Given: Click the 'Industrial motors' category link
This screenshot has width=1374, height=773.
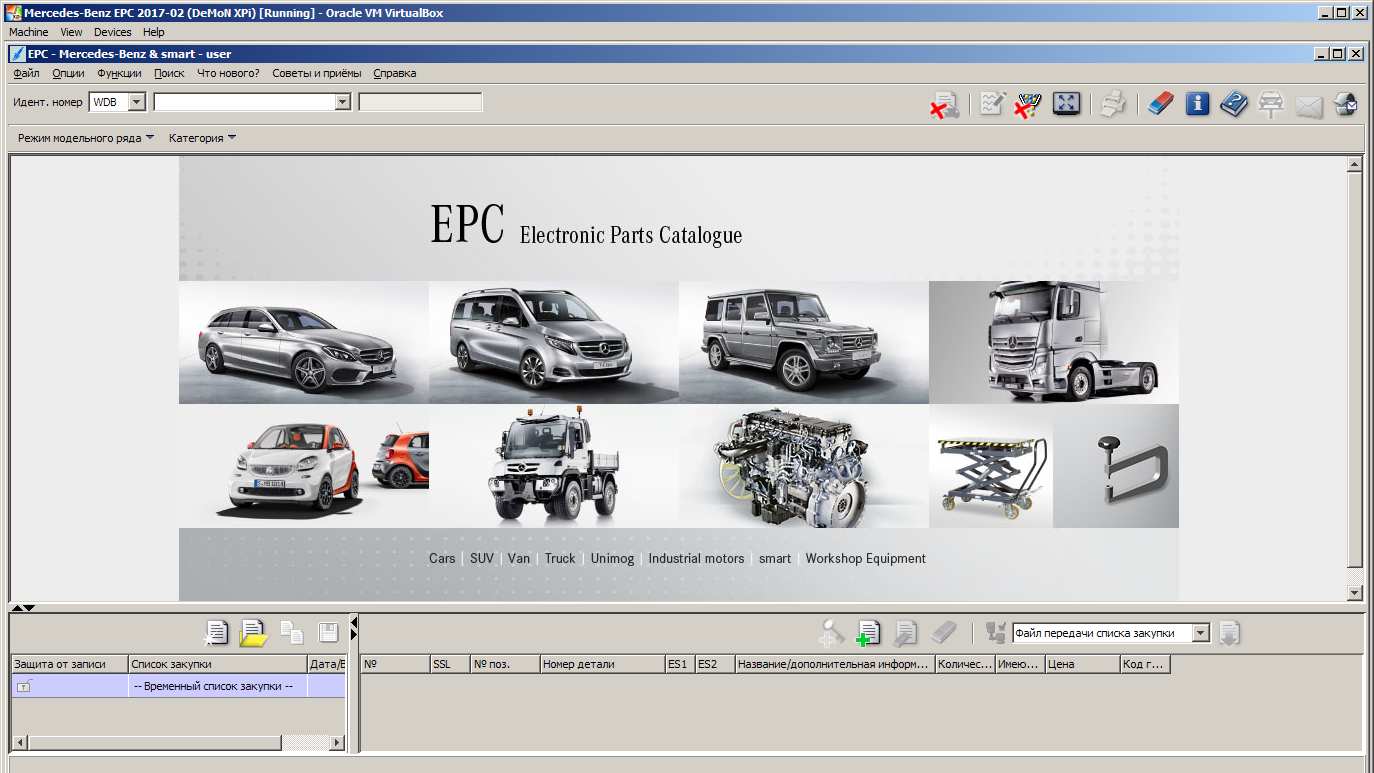Looking at the screenshot, I should [x=696, y=559].
